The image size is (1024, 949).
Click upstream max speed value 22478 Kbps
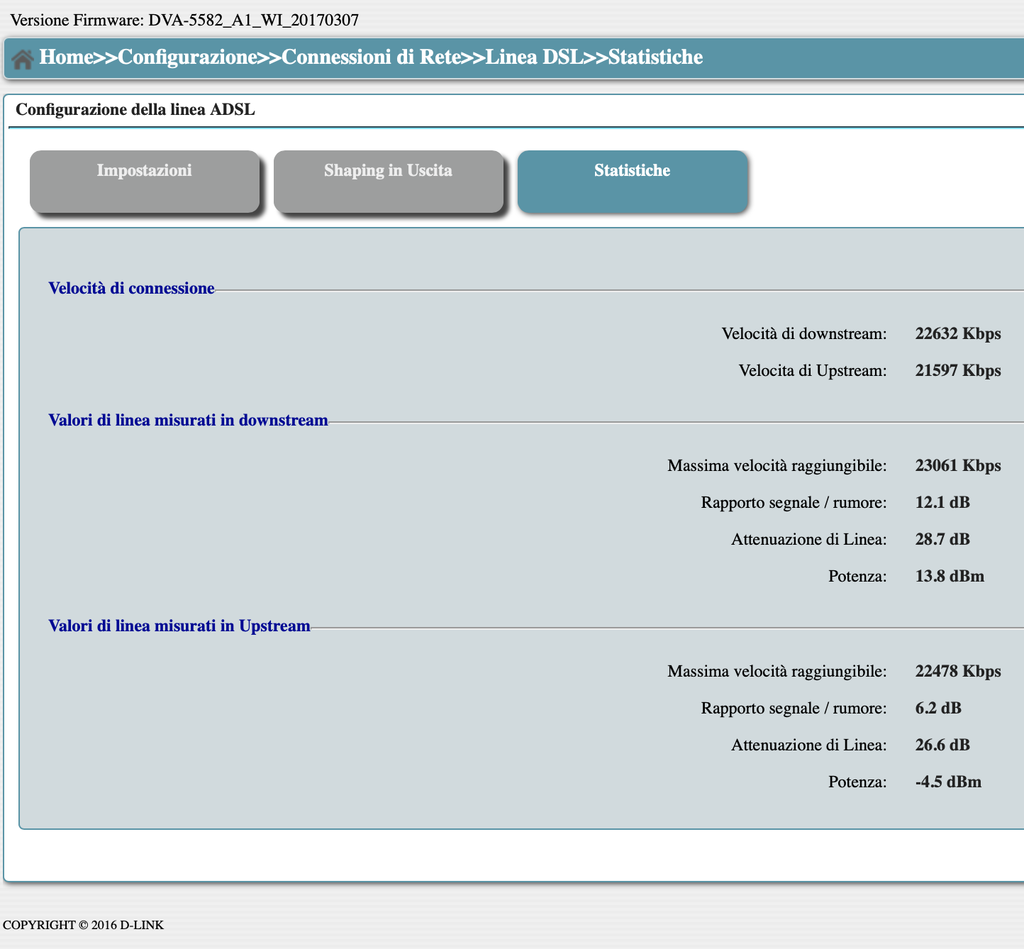coord(957,671)
